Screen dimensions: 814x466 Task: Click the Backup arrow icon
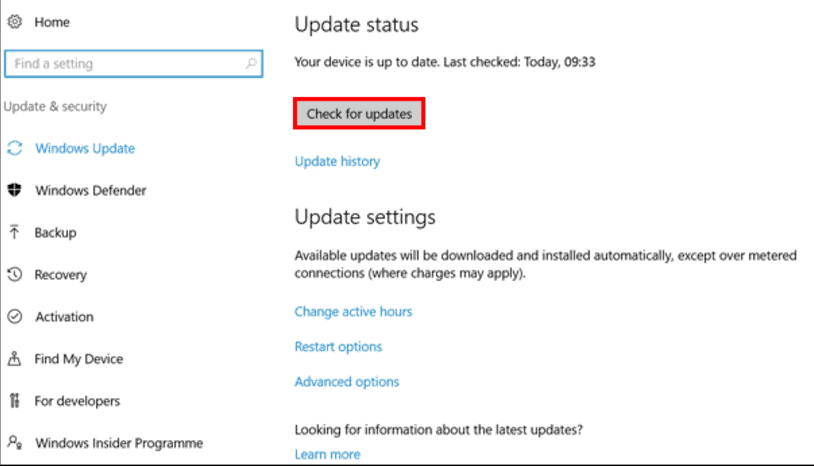(x=15, y=232)
